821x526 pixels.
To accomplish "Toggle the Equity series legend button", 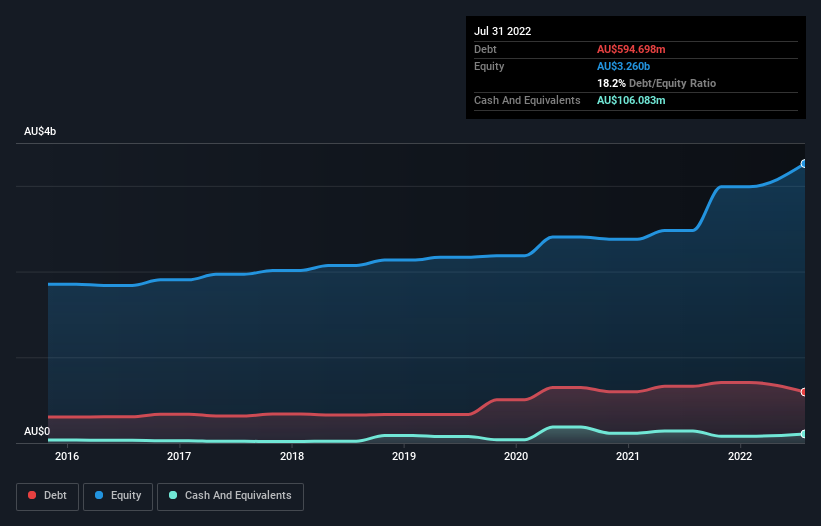I will point(118,496).
